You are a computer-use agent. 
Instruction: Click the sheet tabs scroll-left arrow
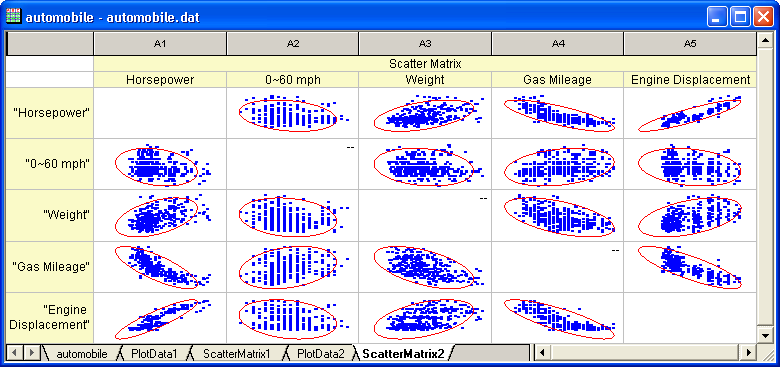pyautogui.click(x=14, y=353)
